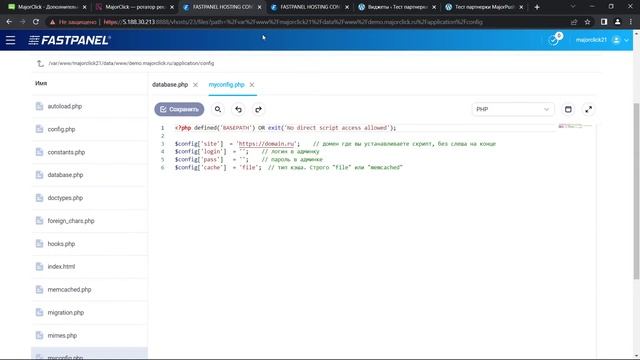640x360 pixels.
Task: Switch to the second FASTPANEL HOSTING browser tab
Action: point(310,7)
